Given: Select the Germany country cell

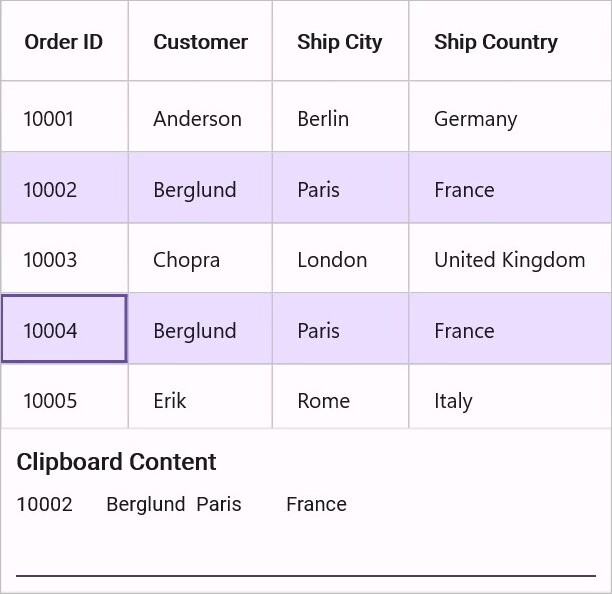Looking at the screenshot, I should click(x=510, y=116).
